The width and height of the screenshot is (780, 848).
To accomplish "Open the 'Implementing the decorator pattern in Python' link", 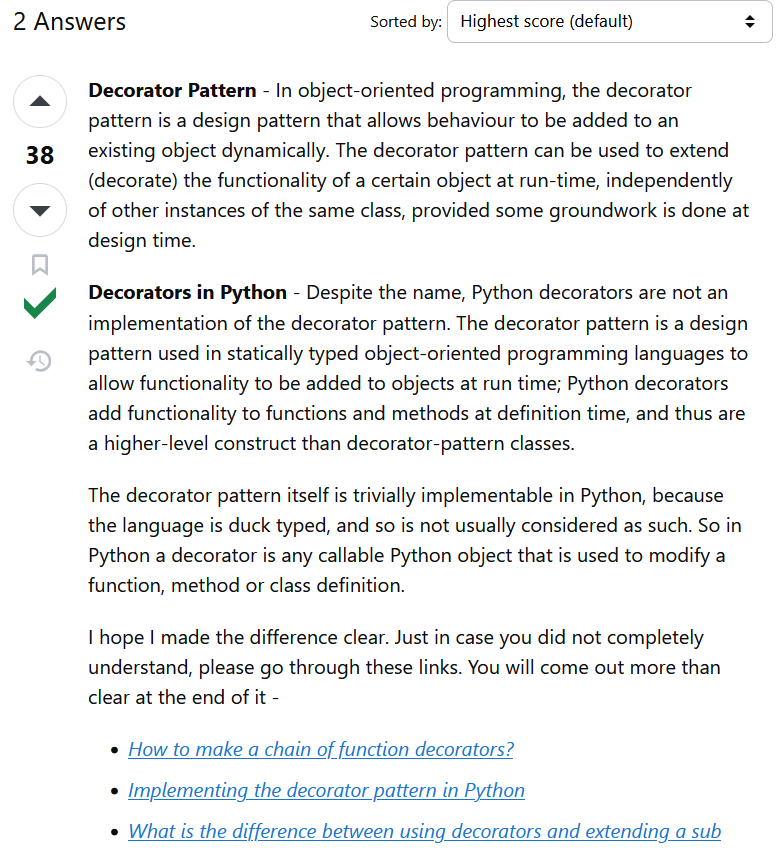I will click(x=326, y=790).
